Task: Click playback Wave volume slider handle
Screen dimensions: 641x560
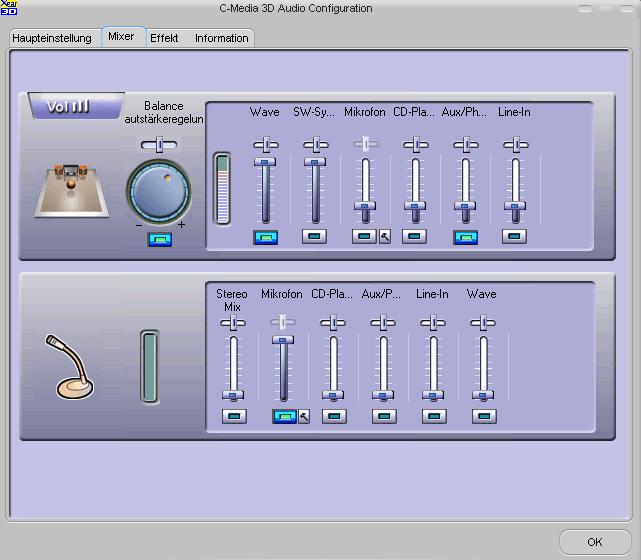Action: 265,162
